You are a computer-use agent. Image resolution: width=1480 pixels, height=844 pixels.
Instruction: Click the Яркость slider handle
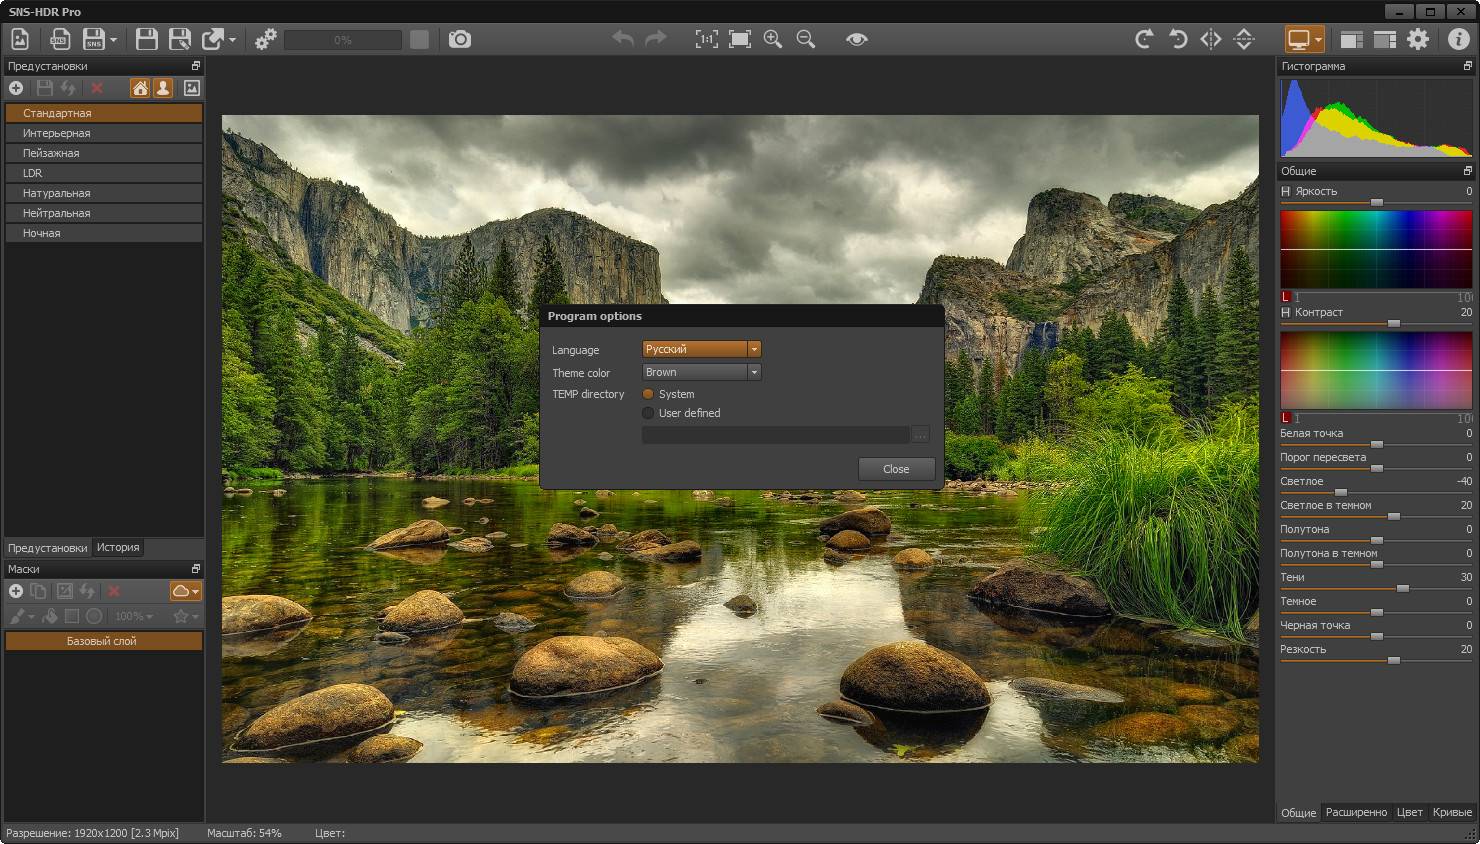coord(1377,203)
